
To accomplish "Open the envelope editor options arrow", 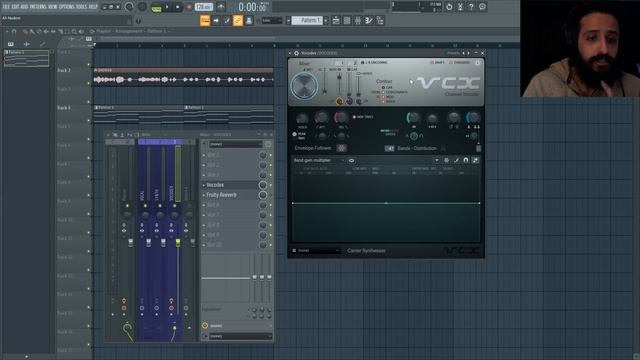I will point(437,160).
